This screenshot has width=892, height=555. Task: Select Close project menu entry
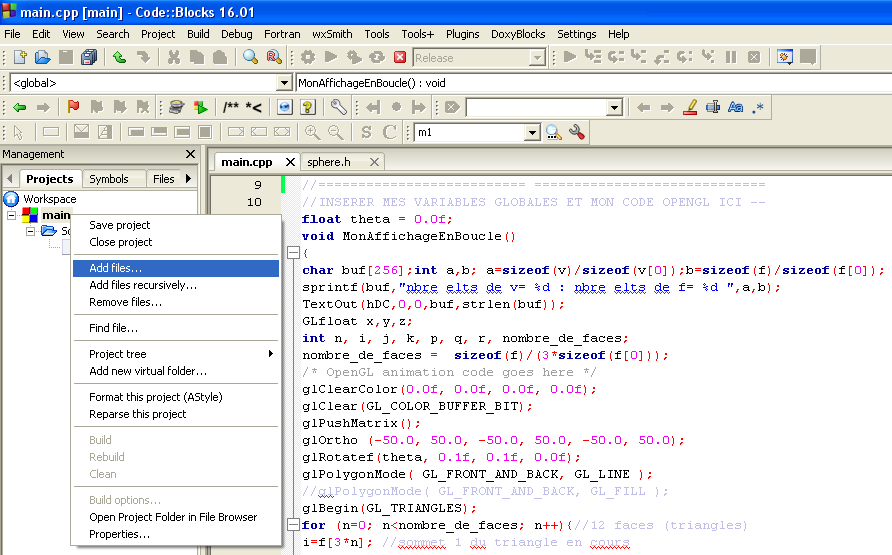[x=176, y=242]
